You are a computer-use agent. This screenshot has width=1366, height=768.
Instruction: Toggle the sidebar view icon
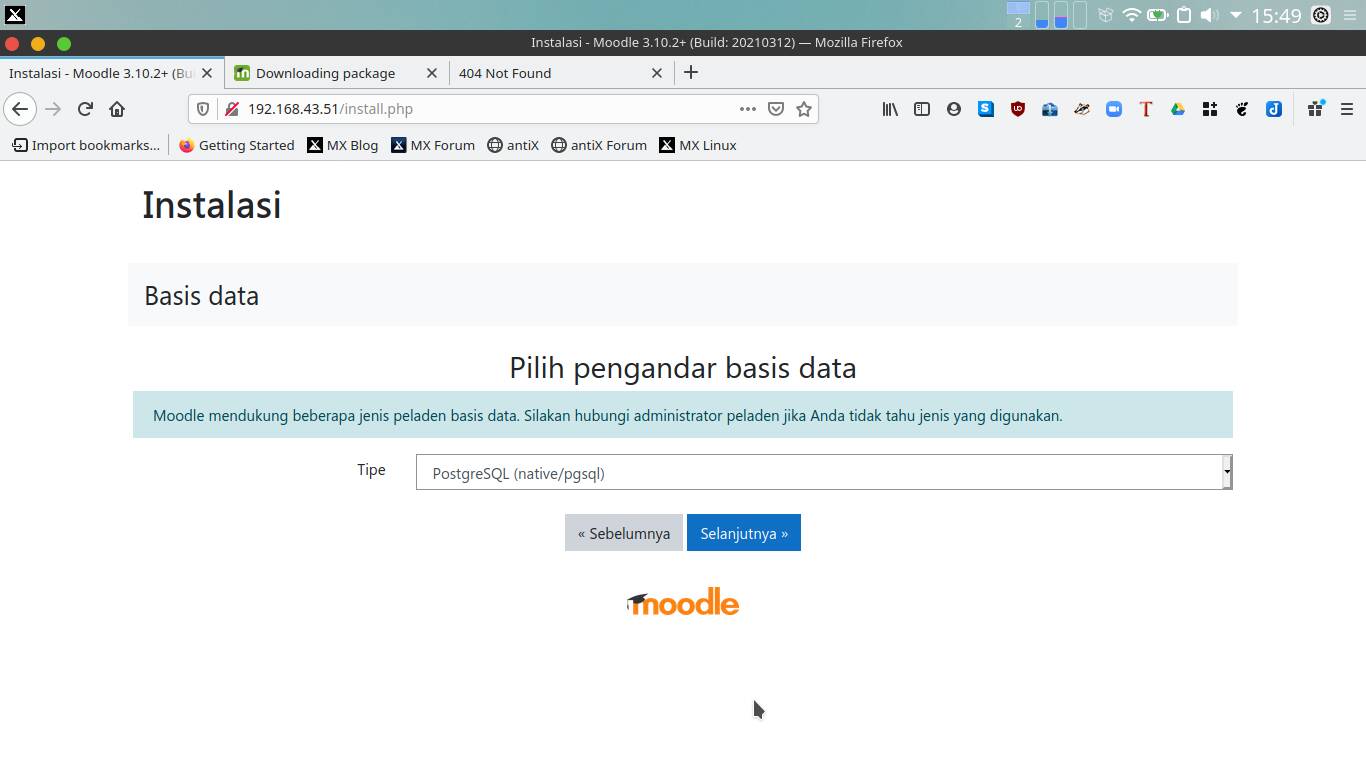pyautogui.click(x=922, y=109)
